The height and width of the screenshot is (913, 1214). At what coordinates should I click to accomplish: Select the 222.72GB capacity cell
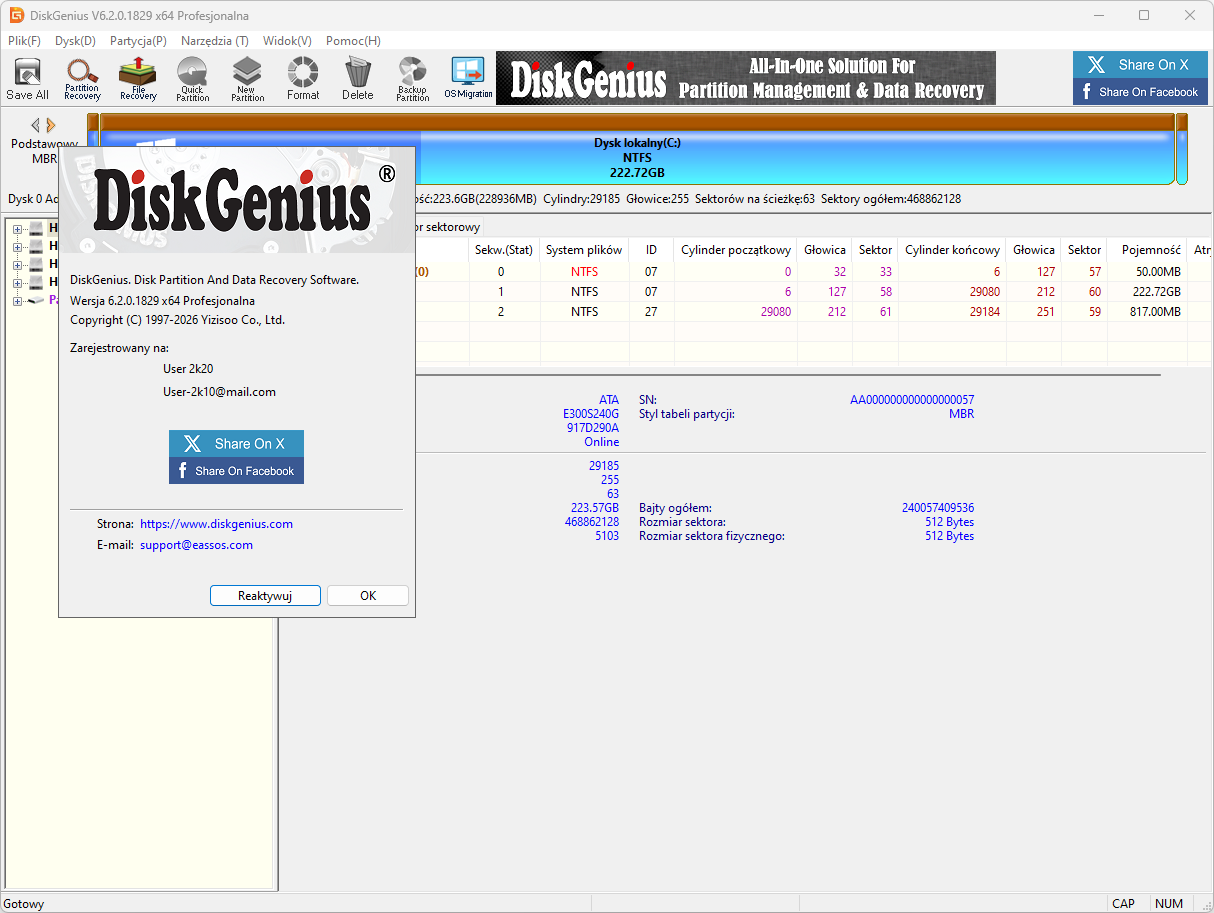pyautogui.click(x=1157, y=292)
